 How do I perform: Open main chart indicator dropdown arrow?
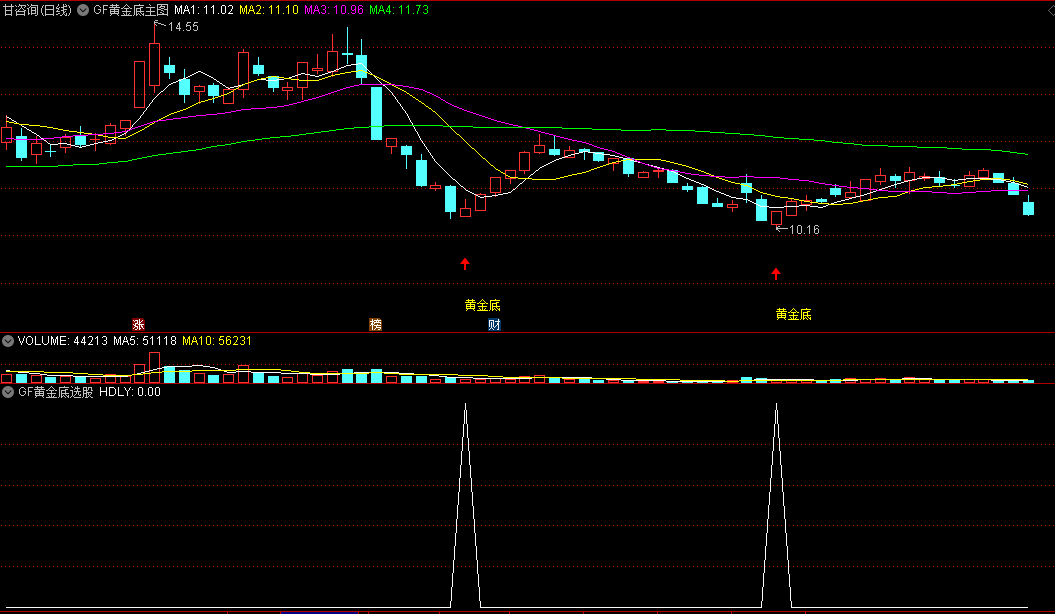coord(83,10)
